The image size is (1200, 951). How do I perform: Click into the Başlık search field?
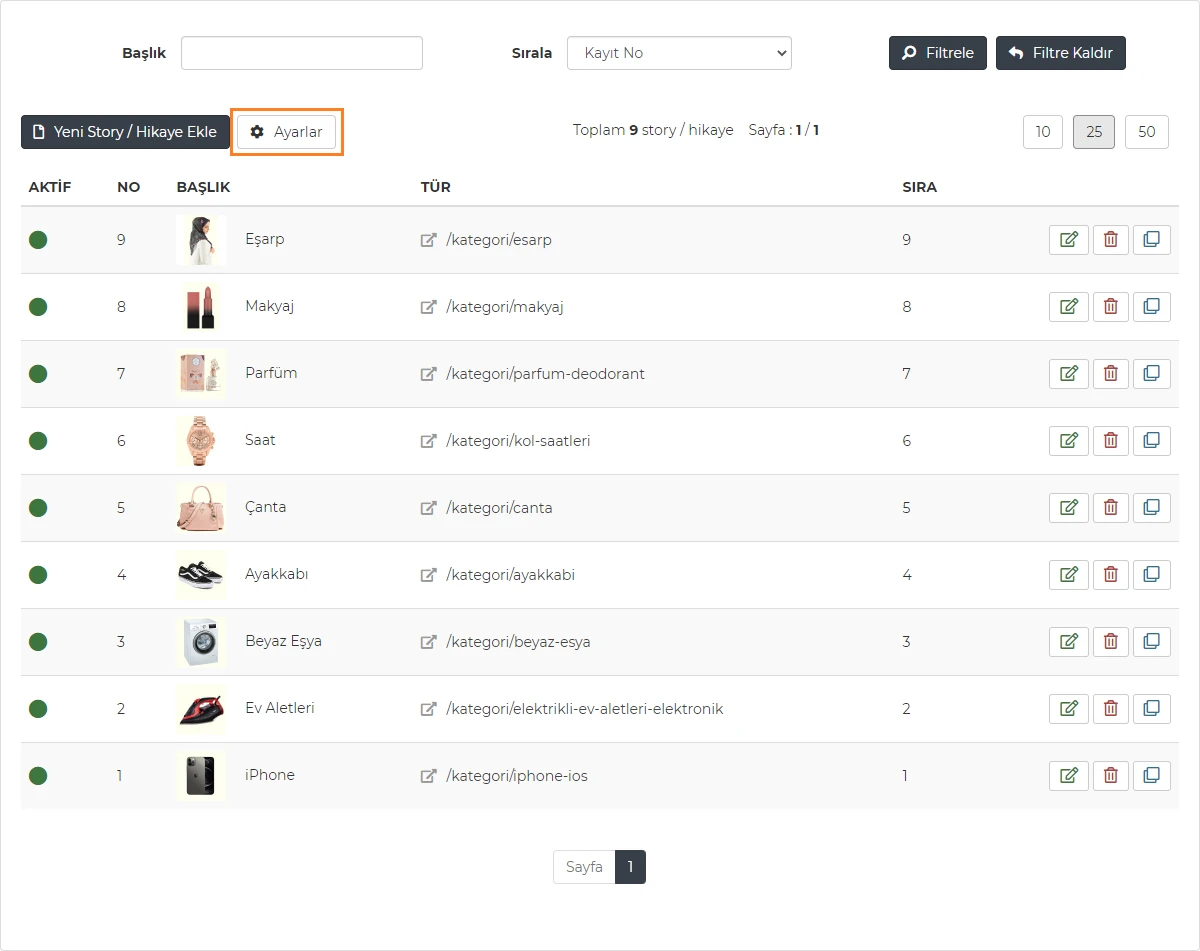tap(301, 53)
